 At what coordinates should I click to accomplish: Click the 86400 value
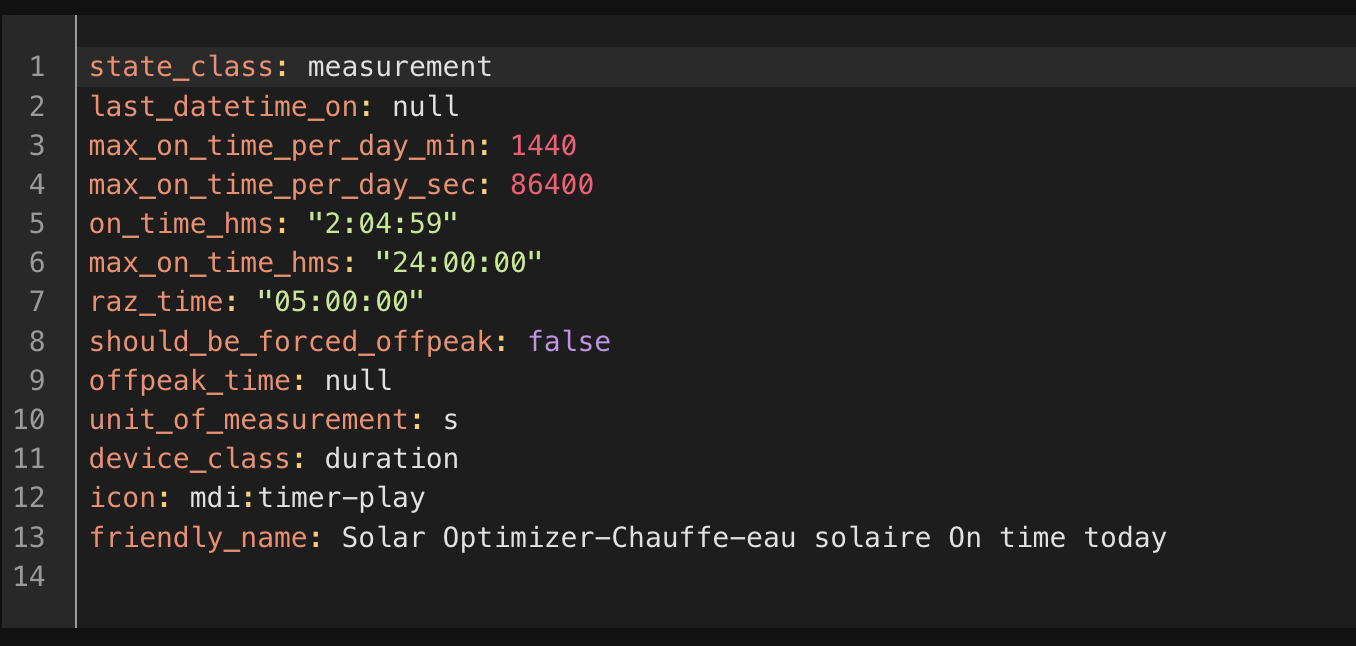552,185
